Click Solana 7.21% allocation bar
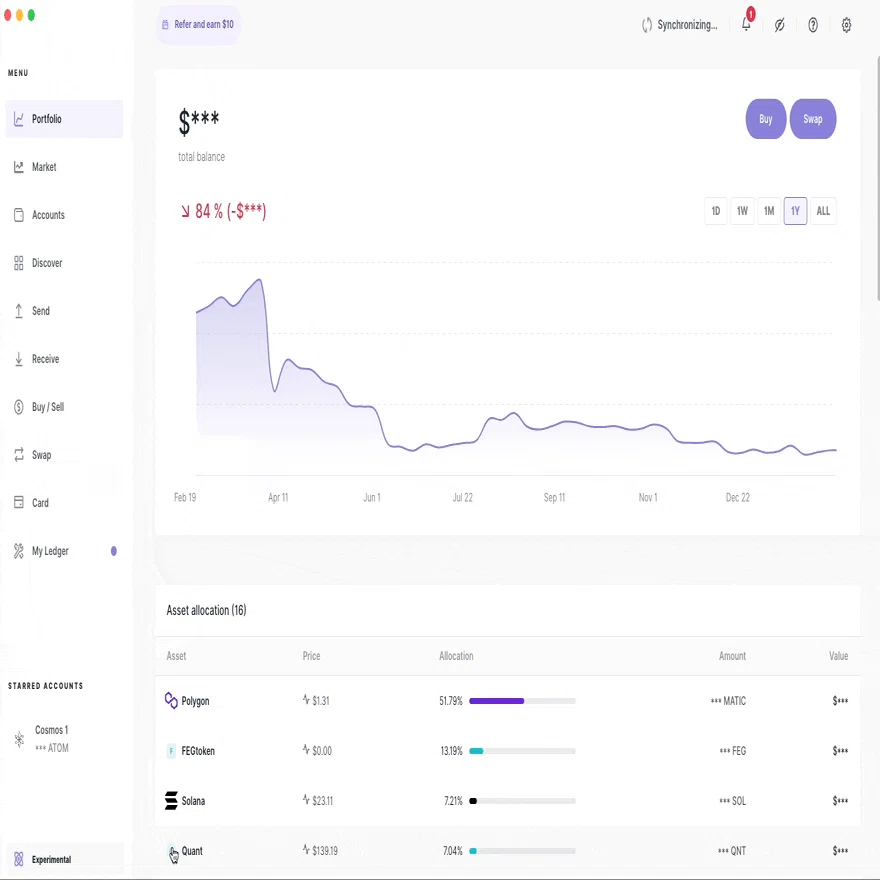This screenshot has height=880, width=880. click(x=522, y=801)
